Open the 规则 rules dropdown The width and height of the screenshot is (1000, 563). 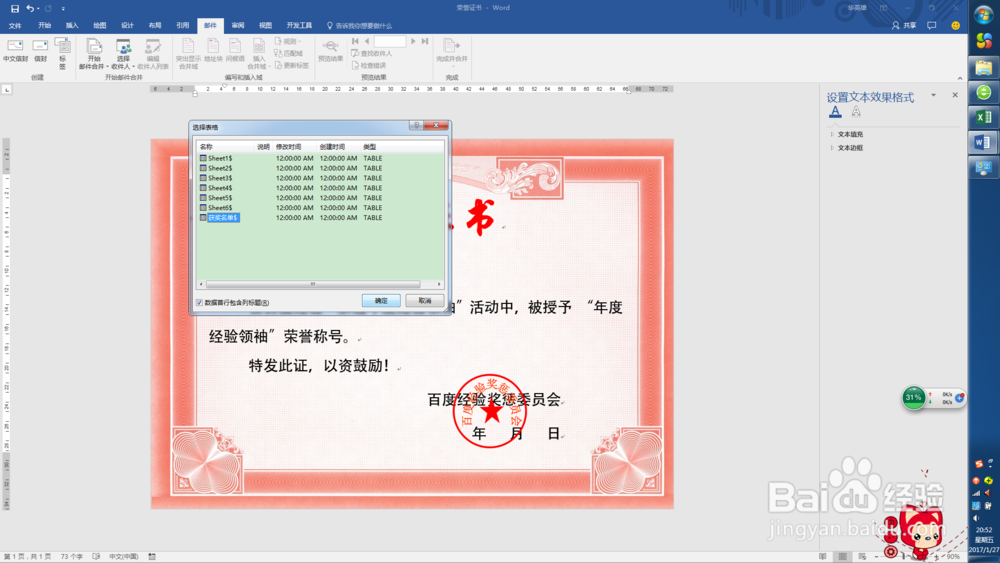[x=288, y=41]
